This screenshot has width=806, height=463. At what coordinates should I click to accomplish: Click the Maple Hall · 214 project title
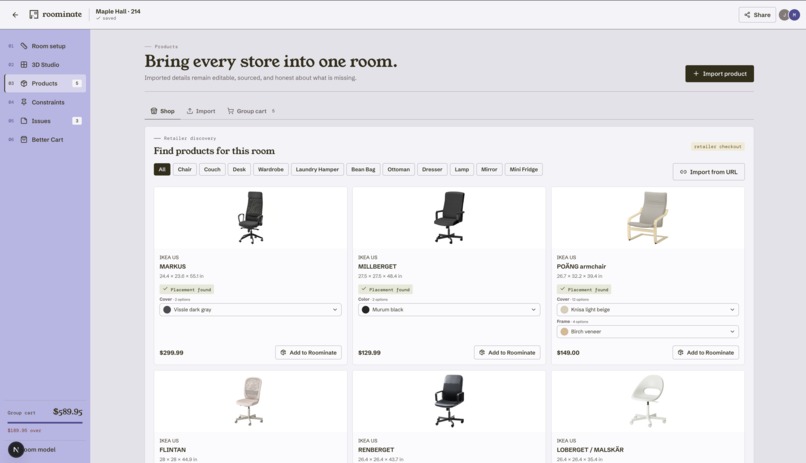[x=118, y=11]
